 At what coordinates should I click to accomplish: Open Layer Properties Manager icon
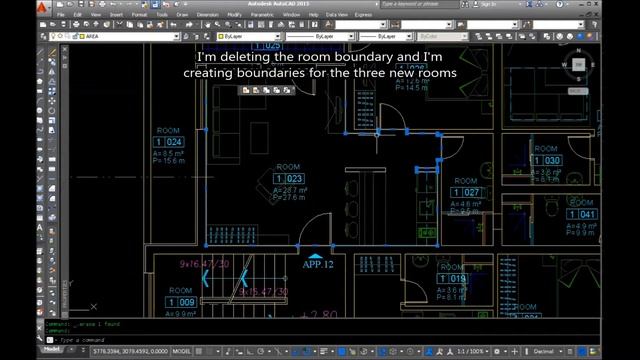click(x=43, y=36)
